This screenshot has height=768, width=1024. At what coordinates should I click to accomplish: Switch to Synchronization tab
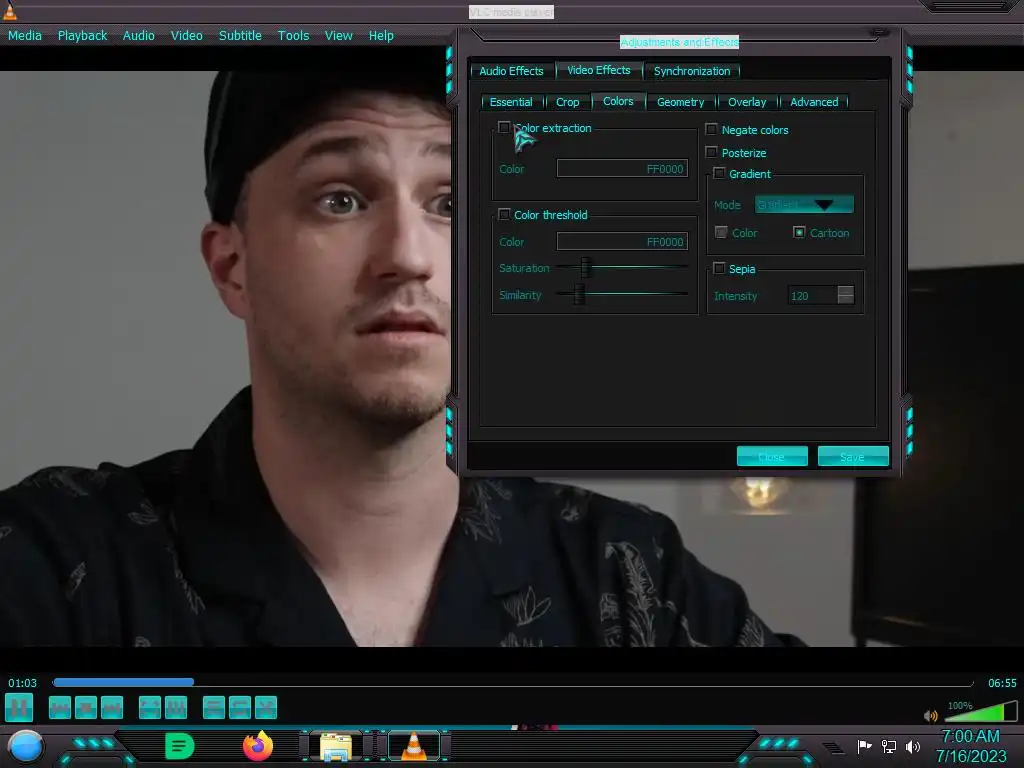point(692,71)
